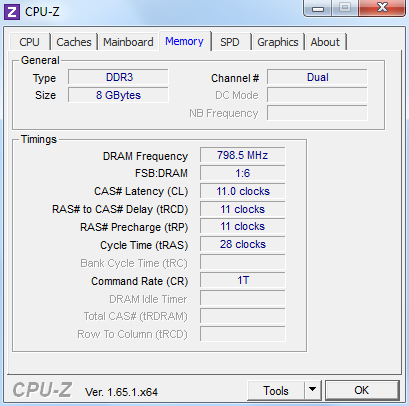Switch to the CPU tab
Viewport: 409px width, 406px height.
pyautogui.click(x=29, y=42)
